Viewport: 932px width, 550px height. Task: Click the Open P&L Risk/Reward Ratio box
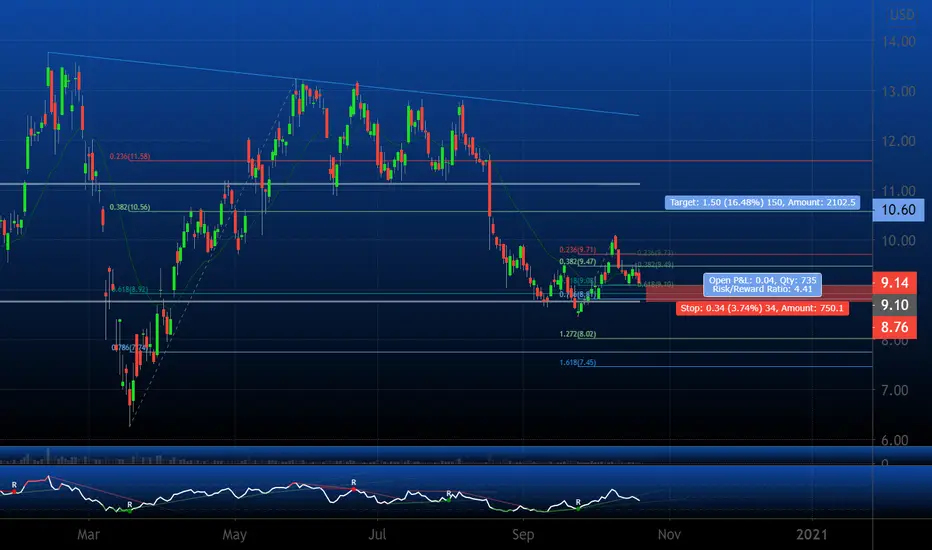(x=763, y=284)
